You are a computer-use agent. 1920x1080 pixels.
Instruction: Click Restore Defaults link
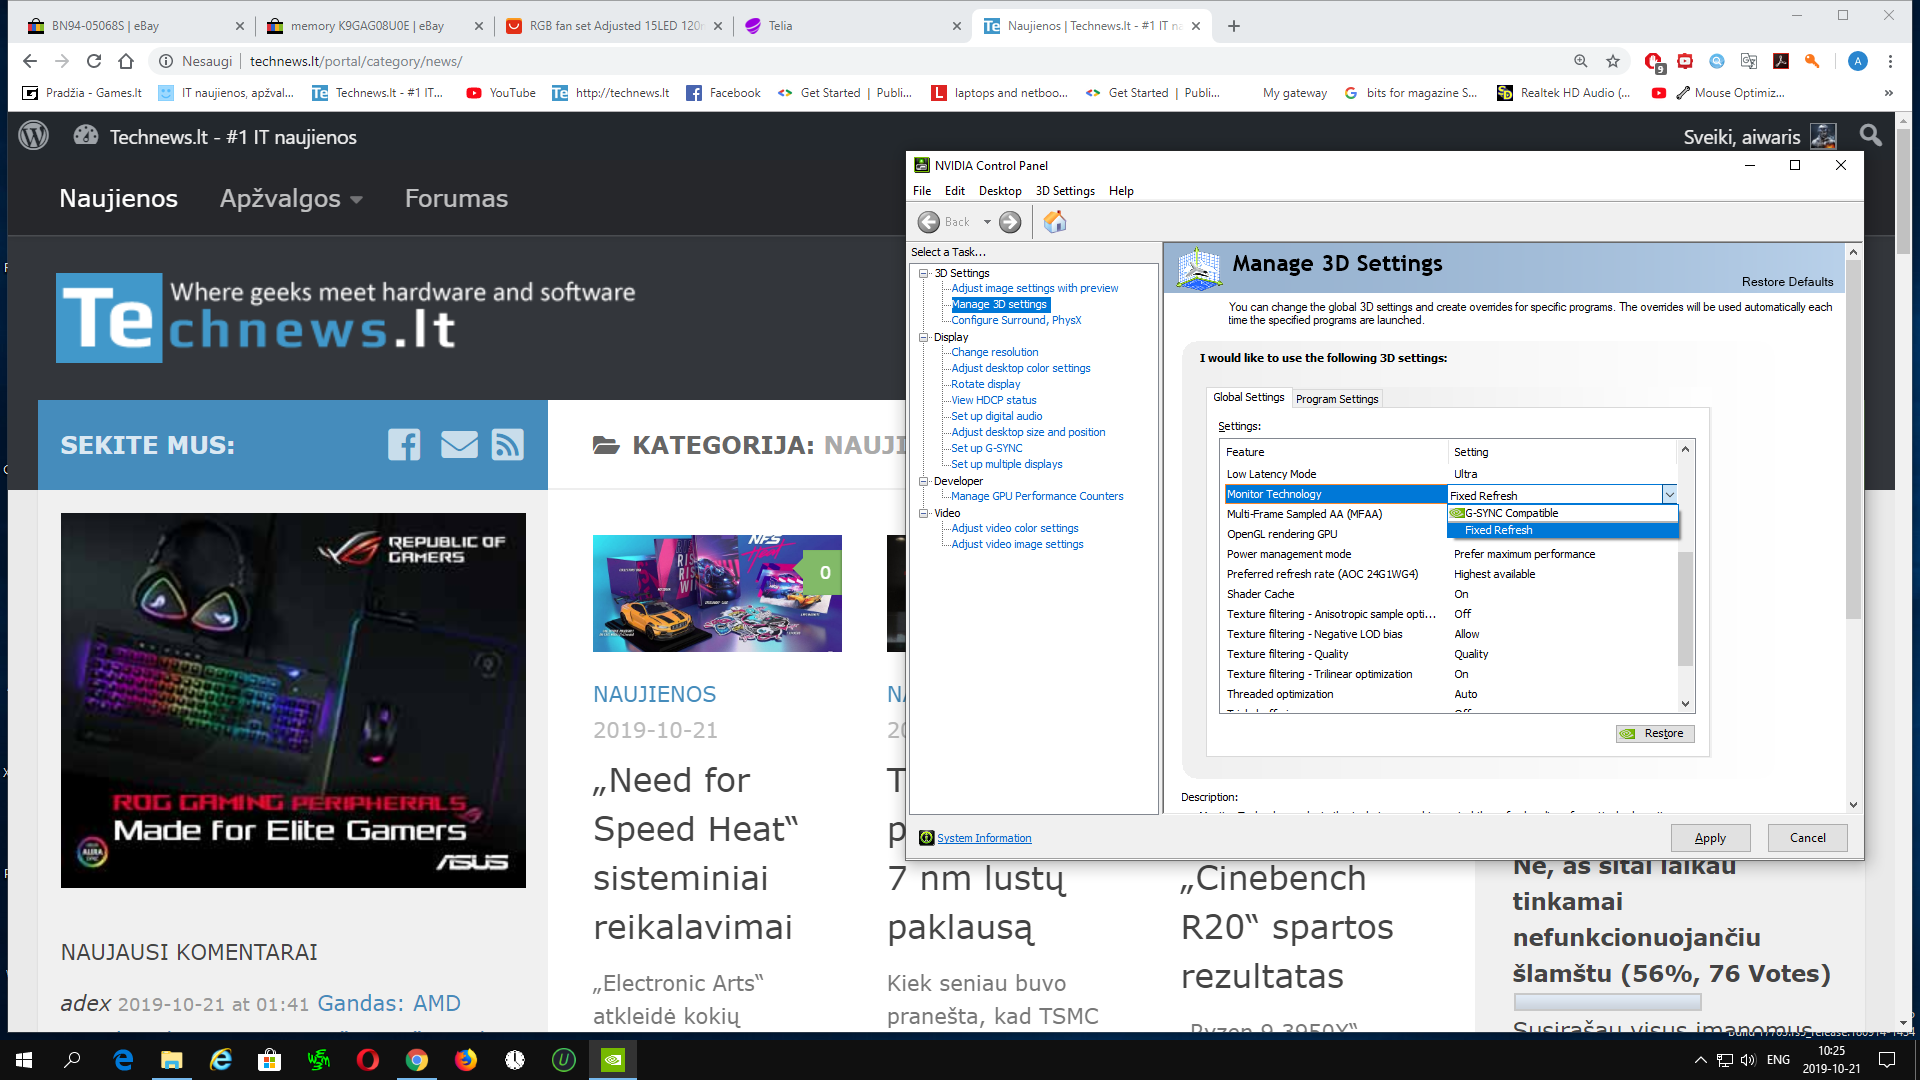point(1787,282)
